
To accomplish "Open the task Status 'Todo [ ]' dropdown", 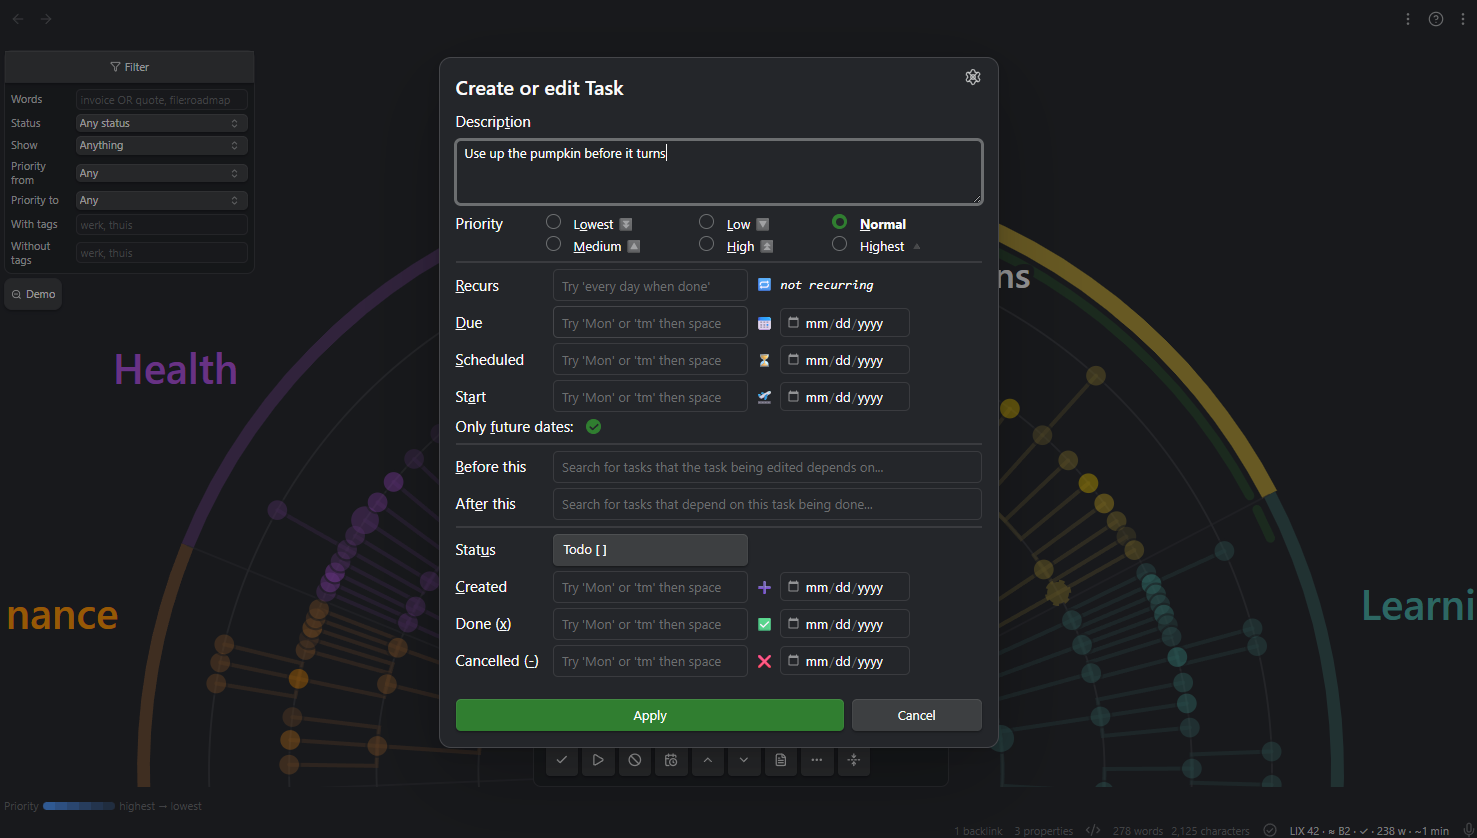I will click(x=650, y=550).
